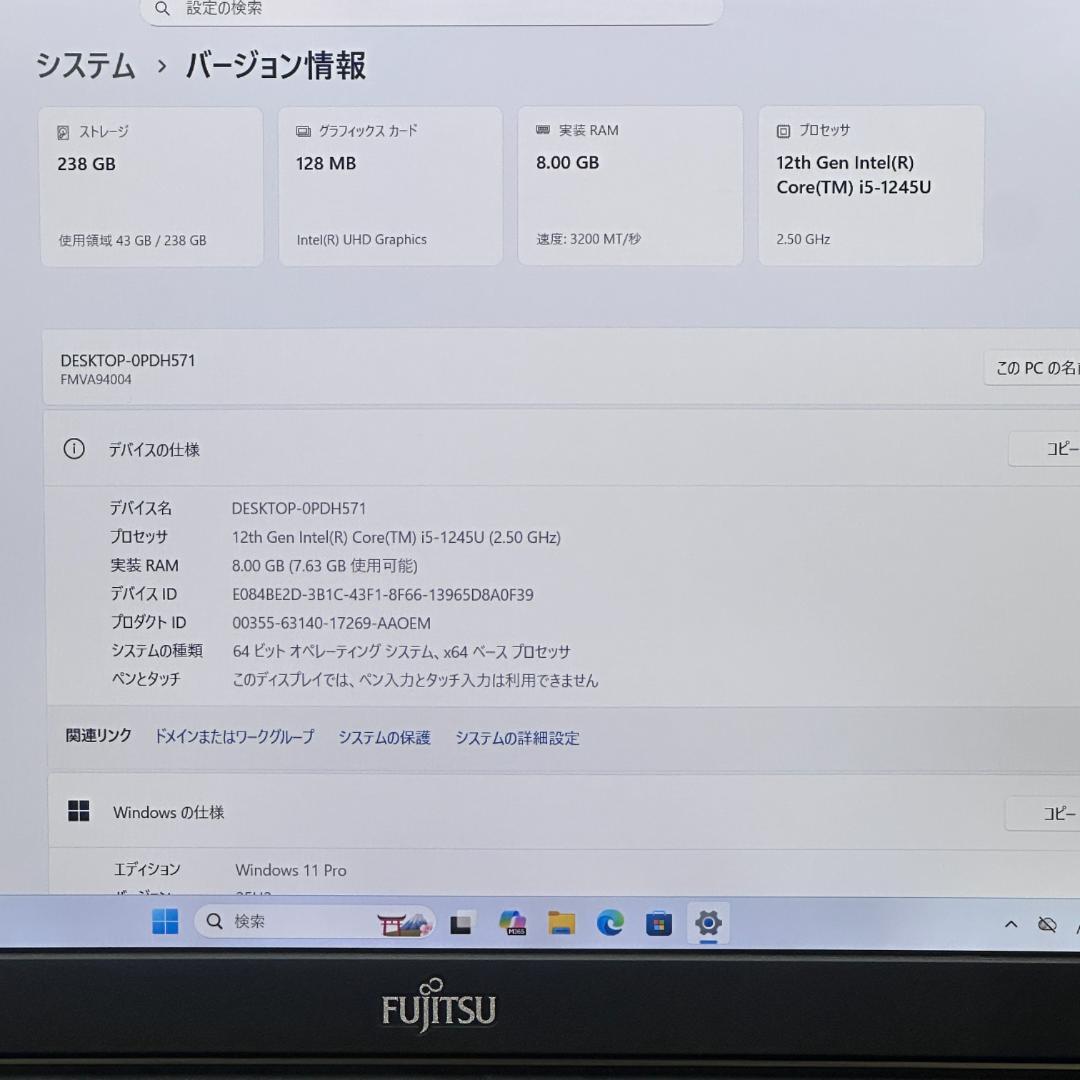The width and height of the screenshot is (1080, 1080).
Task: Click the storage card showing 238 GB
Action: [151, 185]
